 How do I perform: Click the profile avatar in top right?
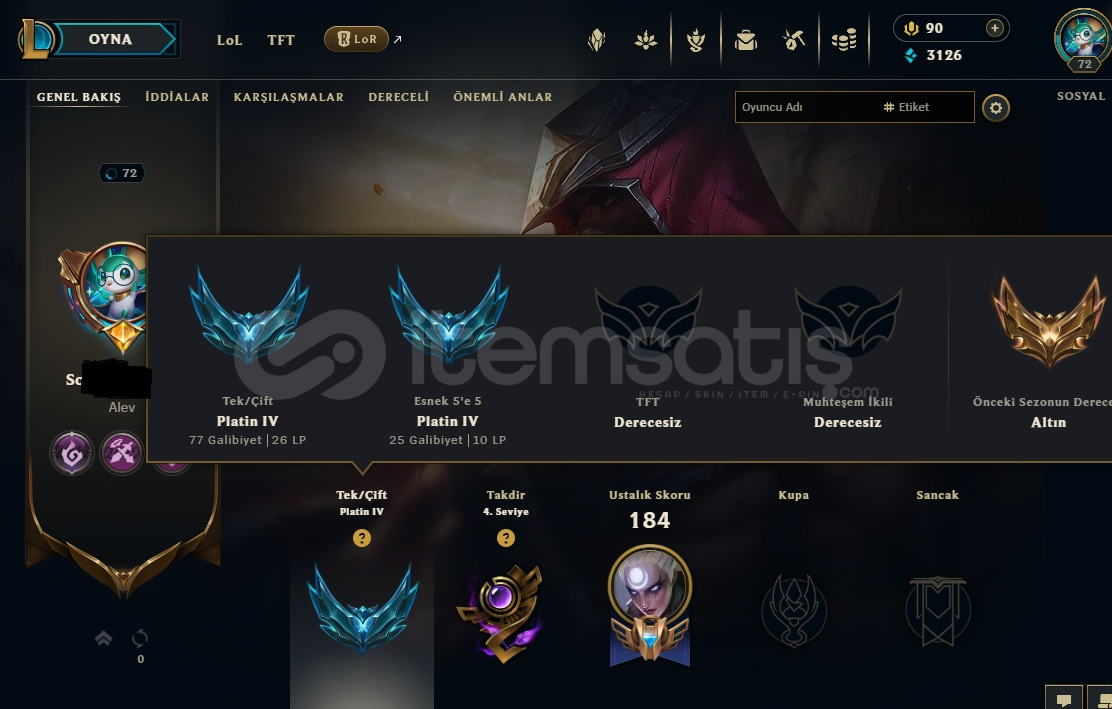(1083, 38)
